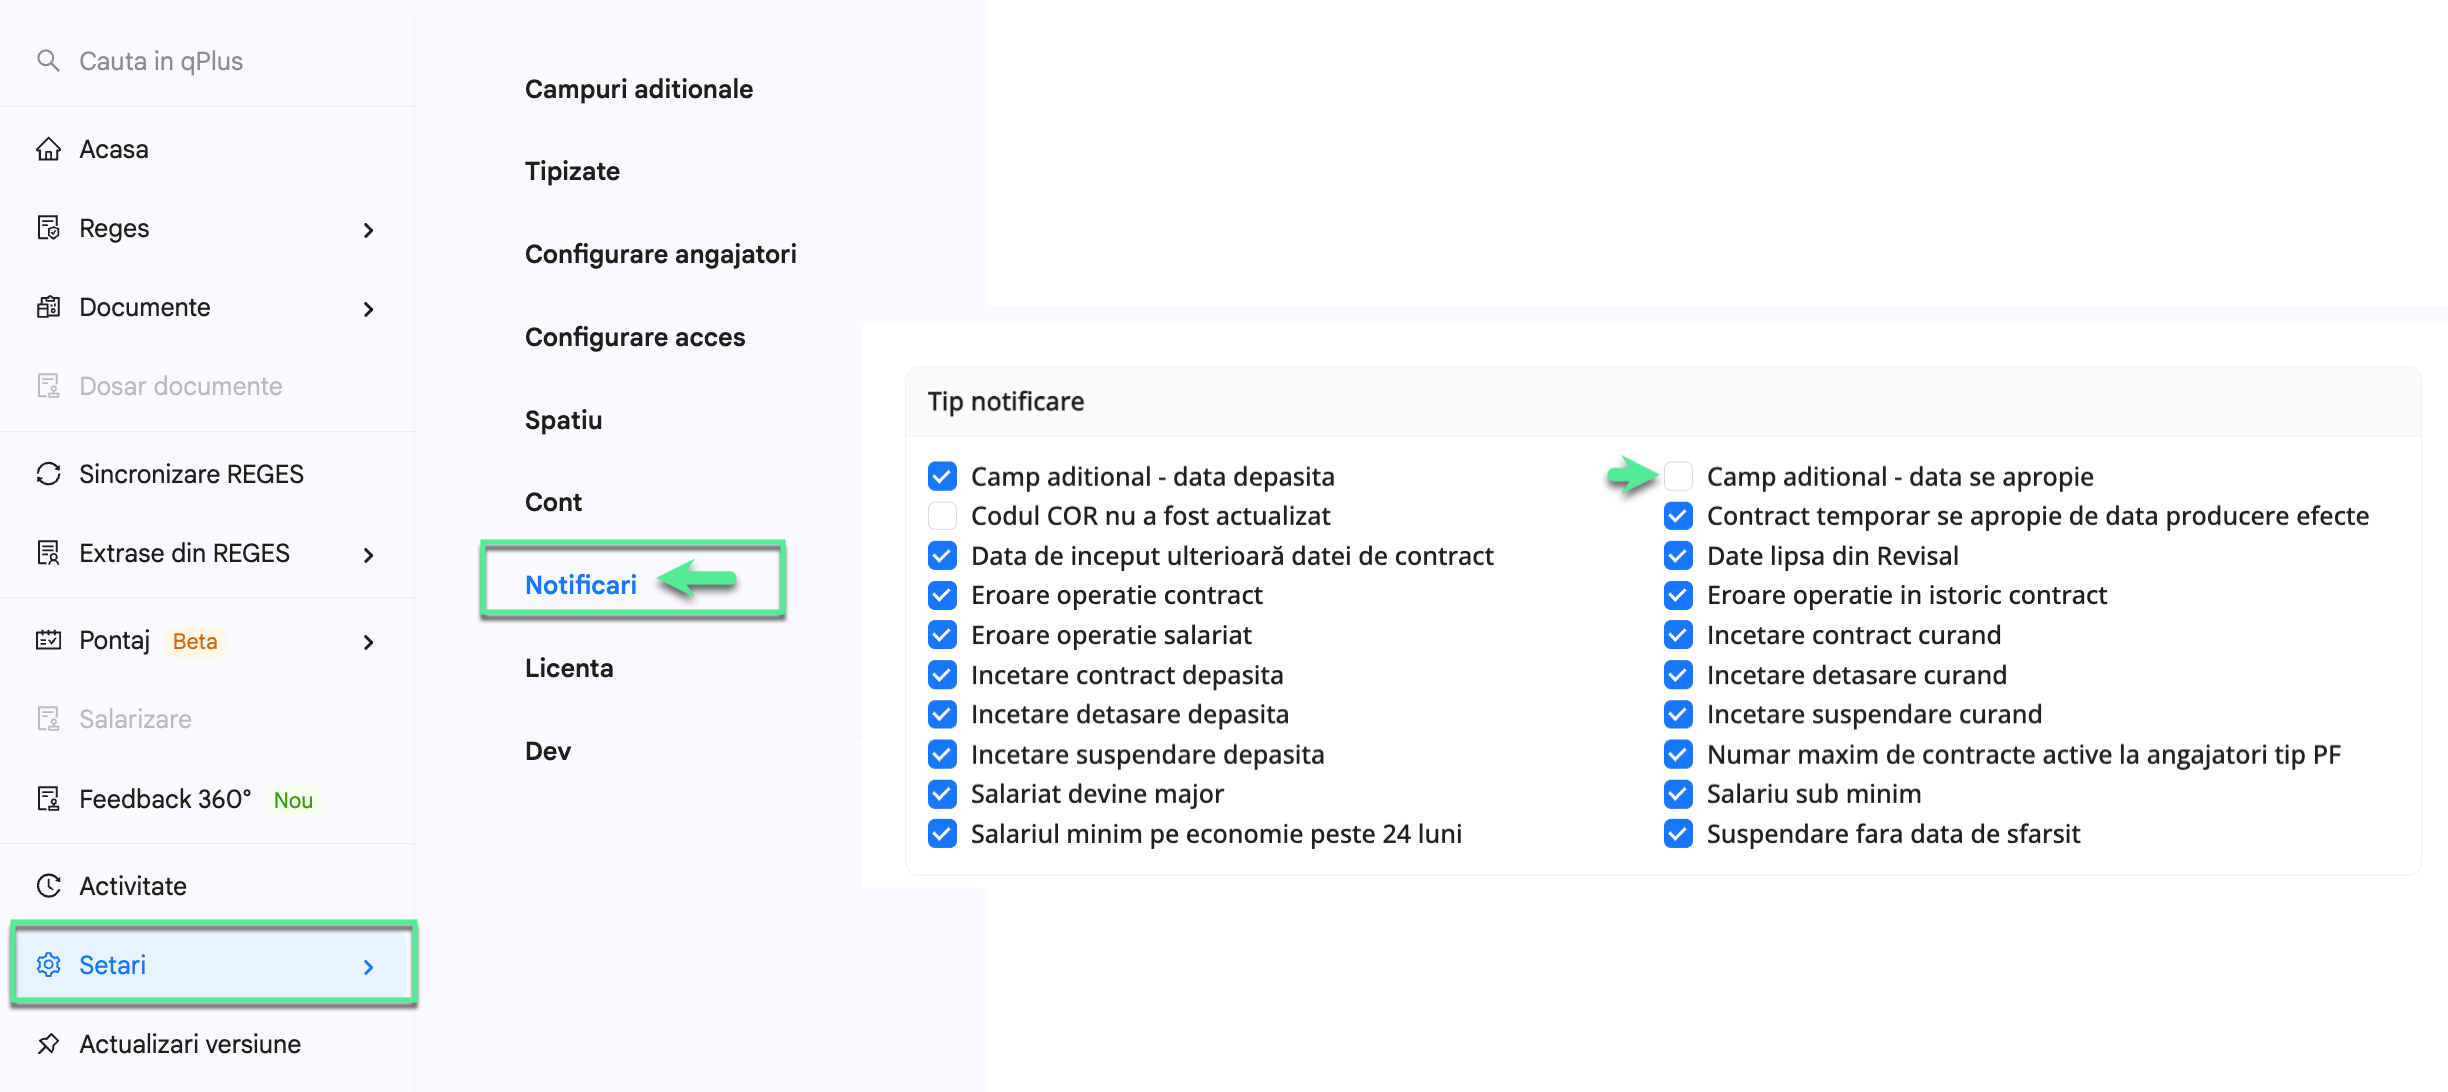
Task: Focus the Cauta in qPlus search field
Action: tap(207, 61)
